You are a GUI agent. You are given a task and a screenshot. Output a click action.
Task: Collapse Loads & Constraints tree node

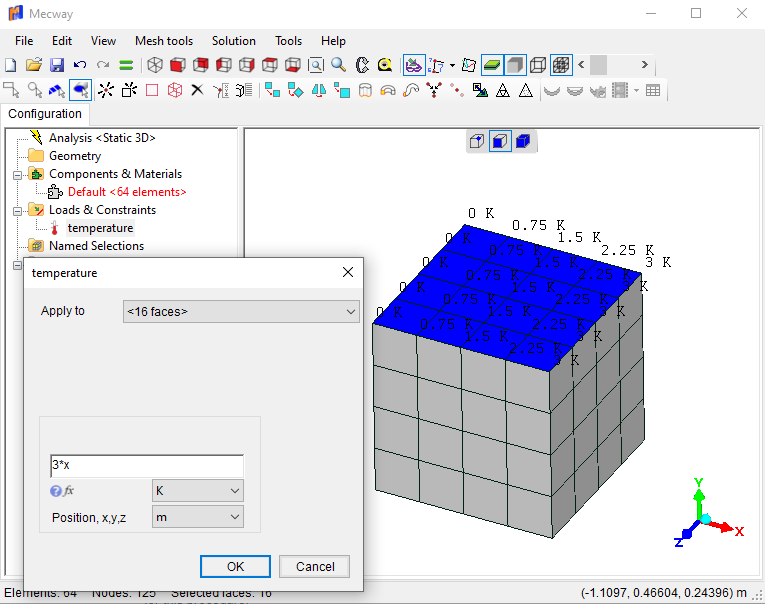(18, 211)
